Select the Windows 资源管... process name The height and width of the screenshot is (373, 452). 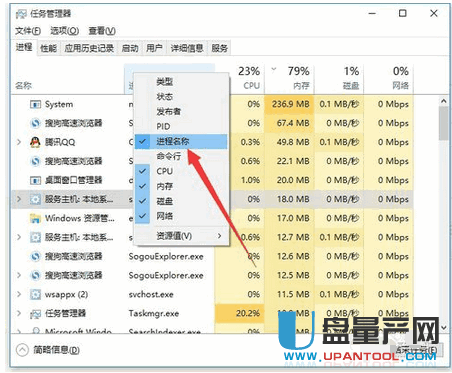80,218
